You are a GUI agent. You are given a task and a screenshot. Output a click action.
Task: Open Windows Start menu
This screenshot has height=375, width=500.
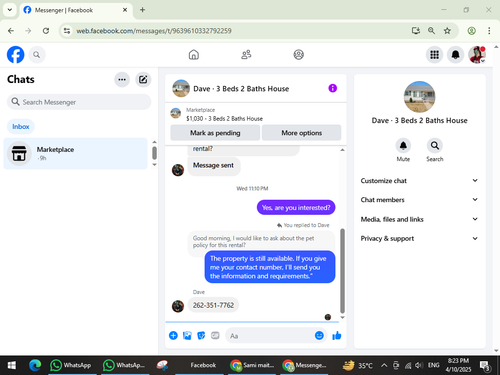(x=12, y=365)
